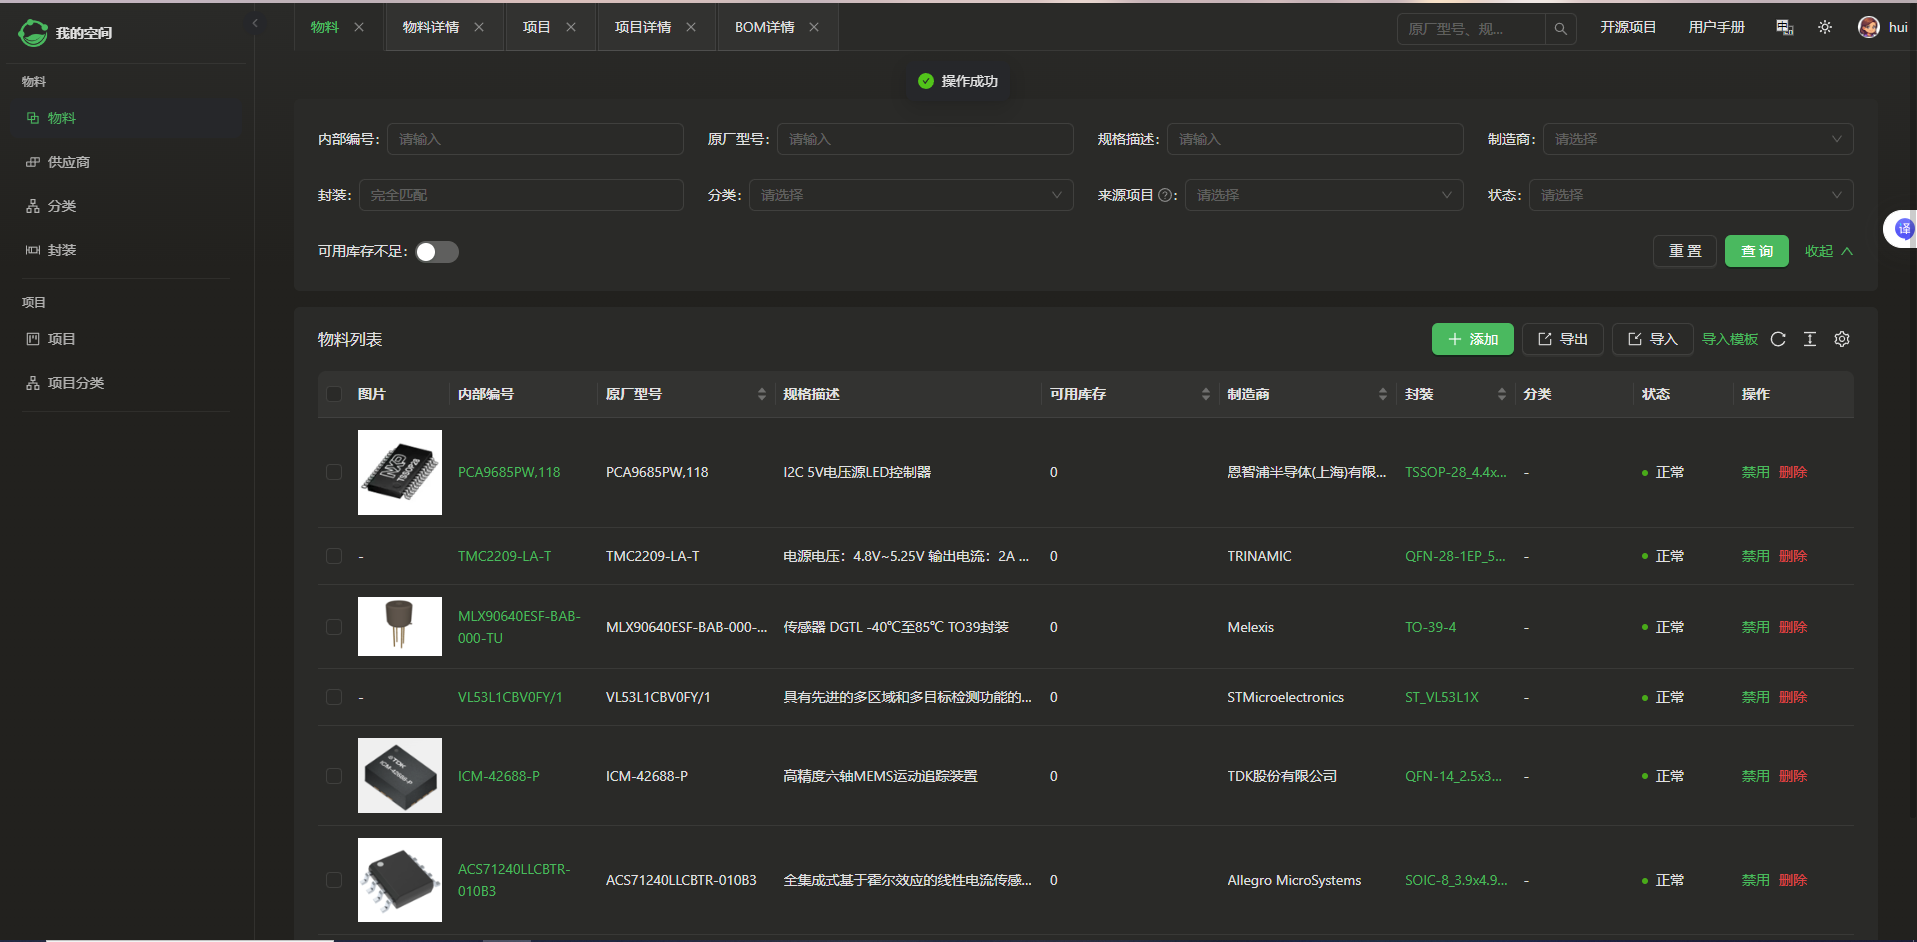Switch to the 项目 tab
1917x942 pixels.
[537, 27]
